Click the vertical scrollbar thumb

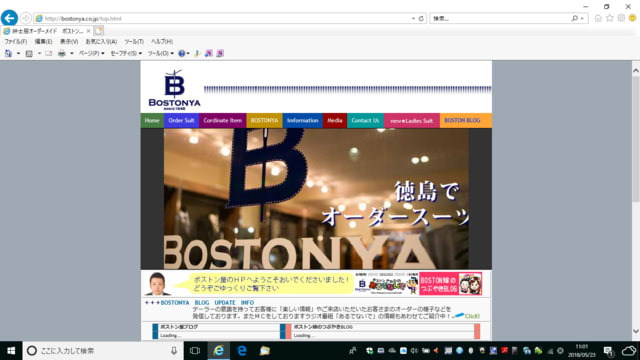(636, 139)
